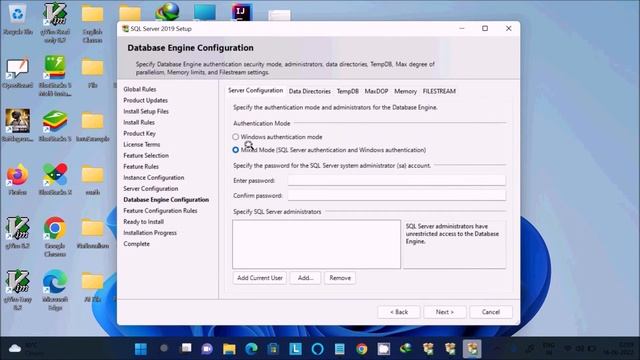Image resolution: width=640 pixels, height=360 pixels.
Task: Focus the Enter password field
Action: [397, 180]
